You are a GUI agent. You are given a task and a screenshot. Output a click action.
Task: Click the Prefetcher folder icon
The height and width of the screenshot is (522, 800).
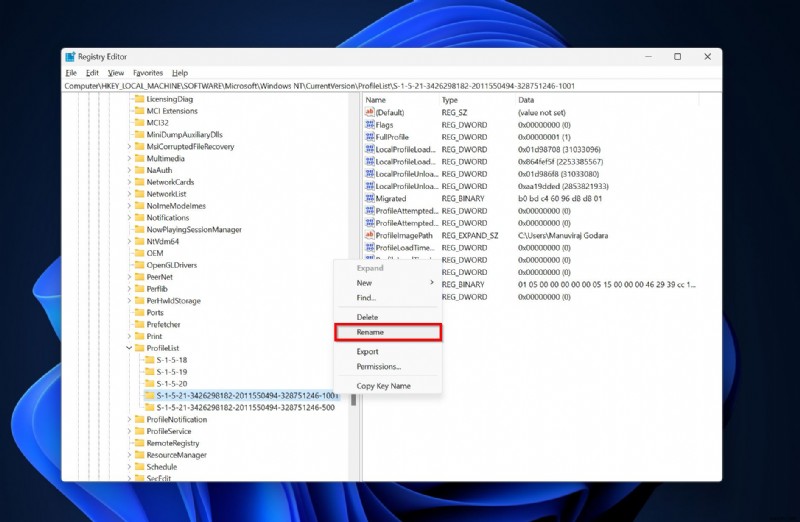click(139, 324)
